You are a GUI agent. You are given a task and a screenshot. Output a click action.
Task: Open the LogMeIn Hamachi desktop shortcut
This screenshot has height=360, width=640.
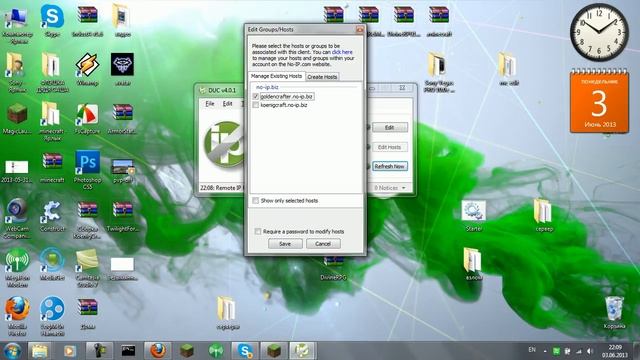[52, 316]
